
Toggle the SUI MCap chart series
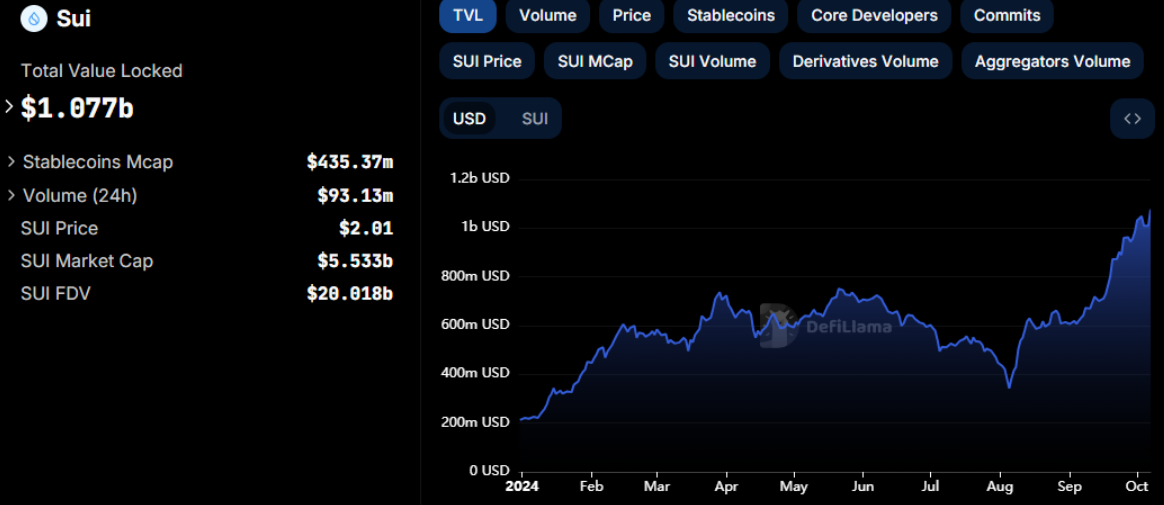coord(595,61)
